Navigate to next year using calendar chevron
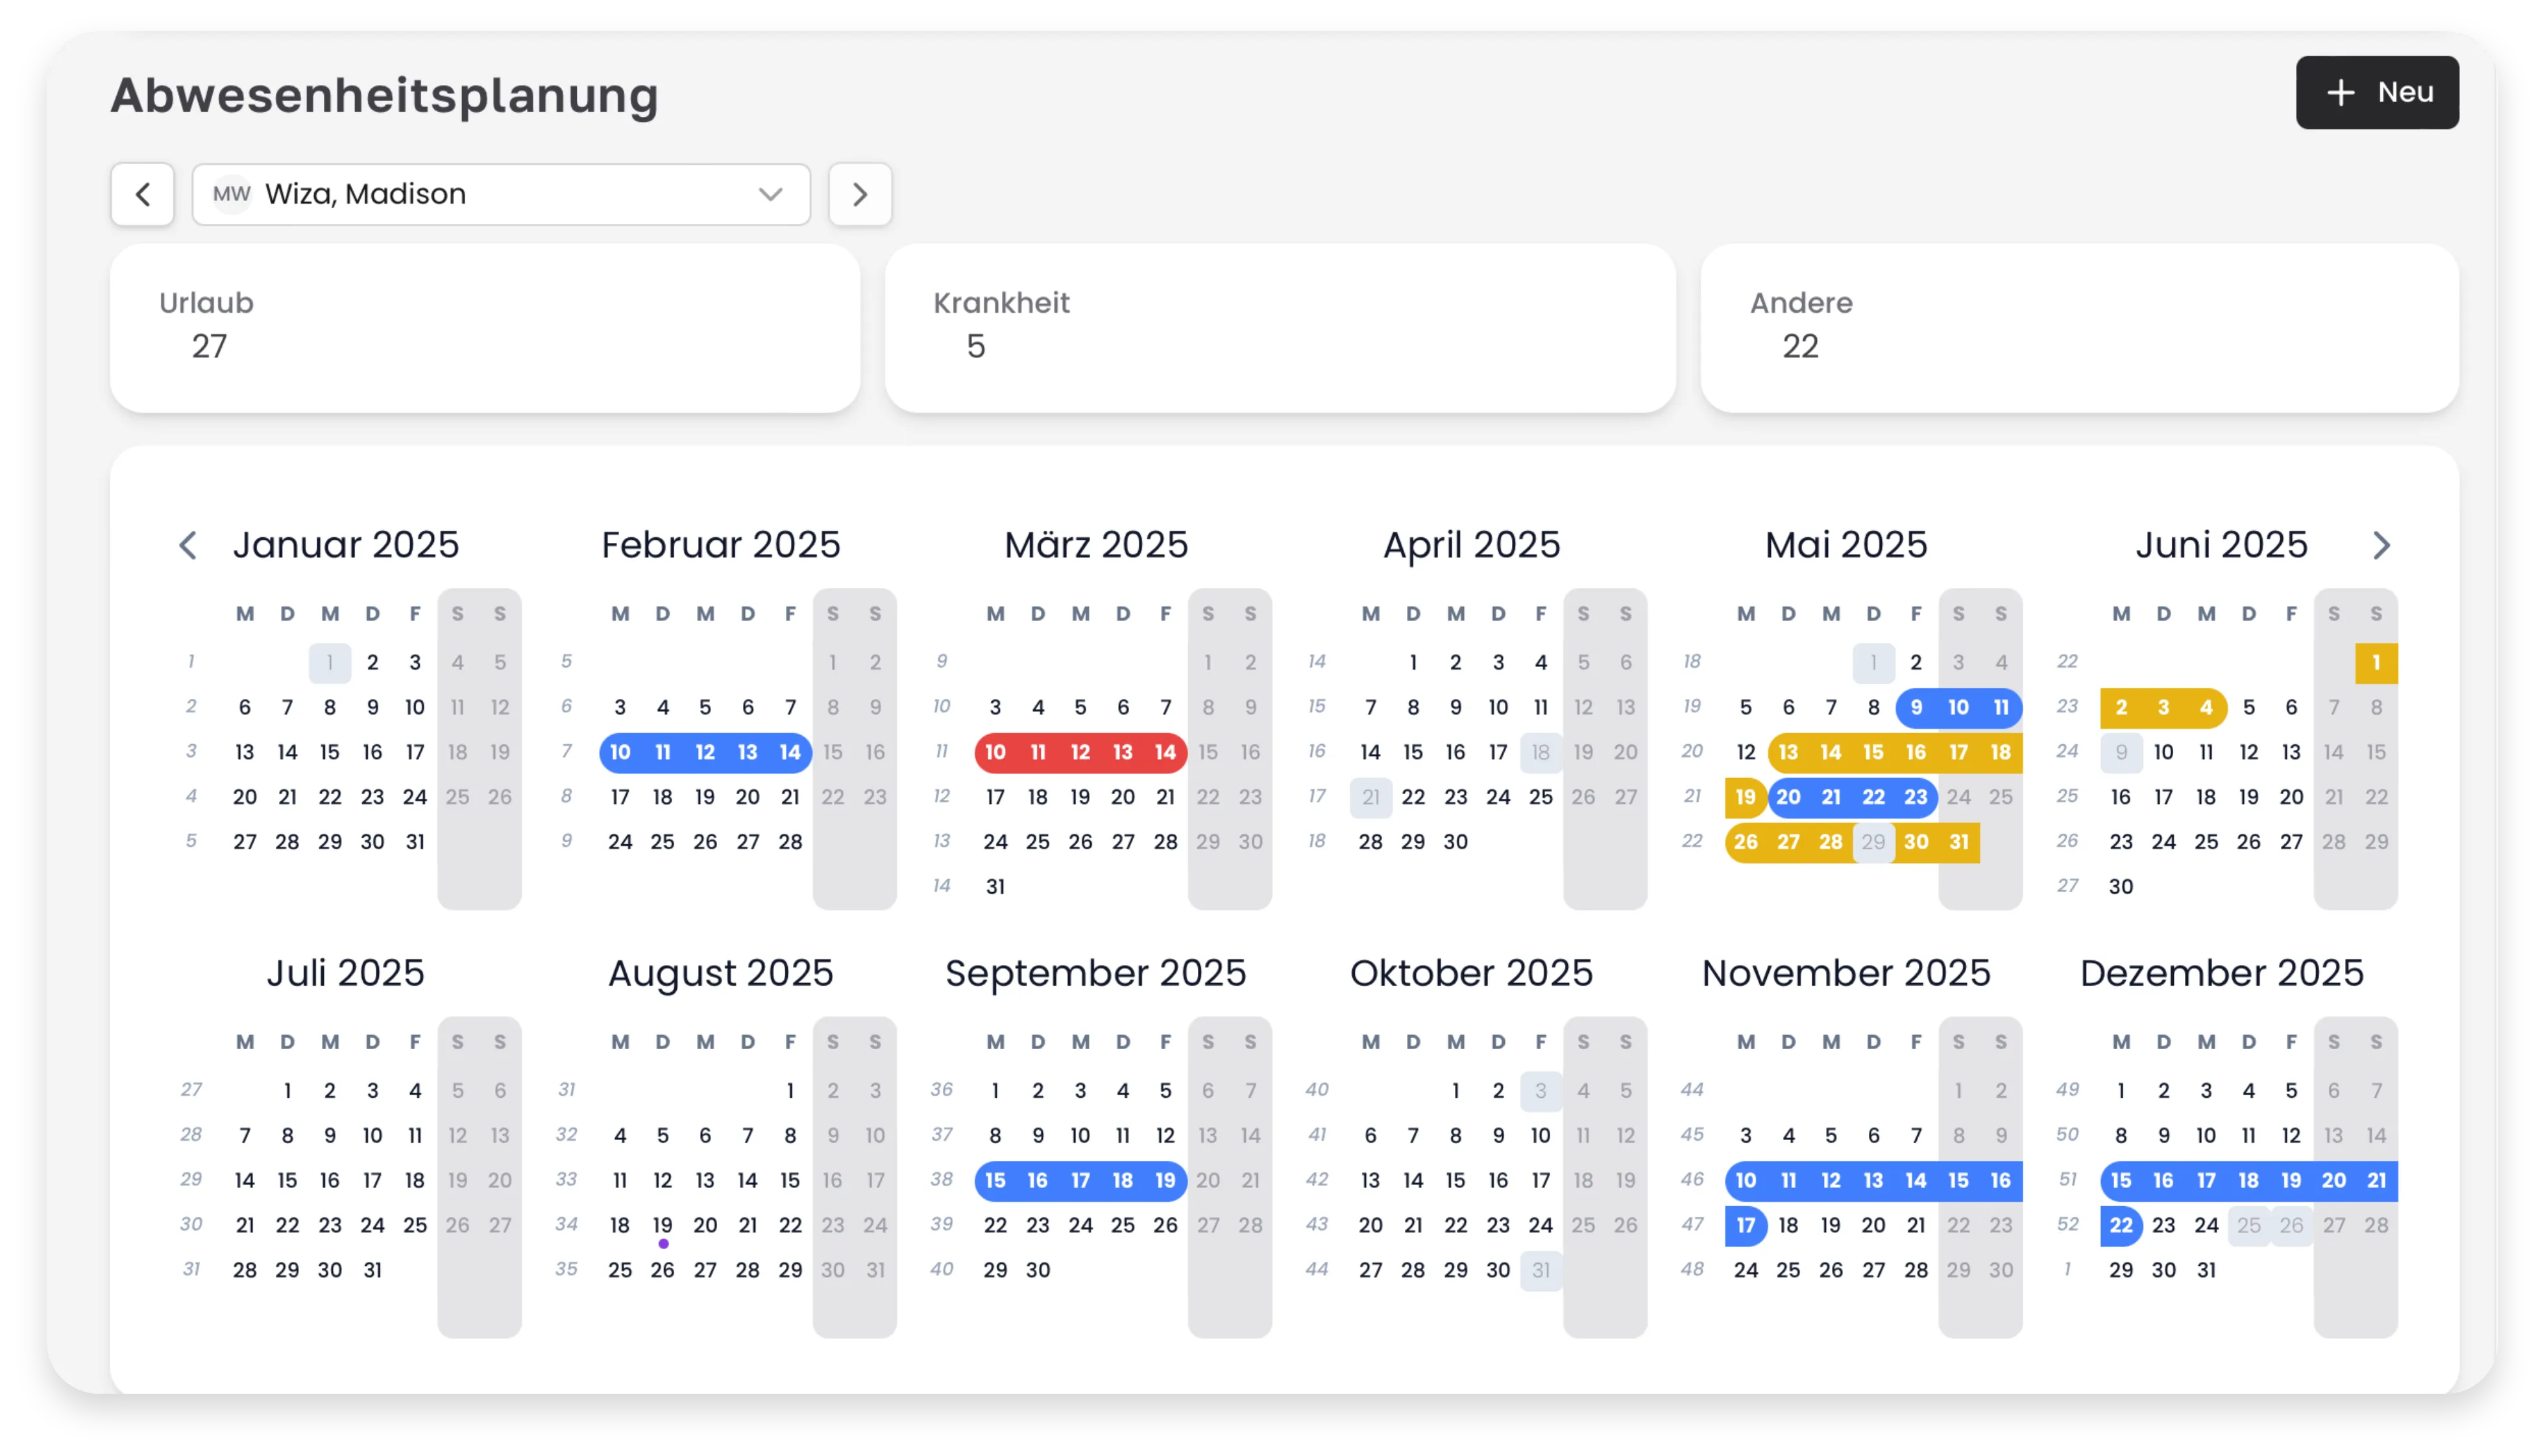The width and height of the screenshot is (2545, 1456). coord(2381,546)
